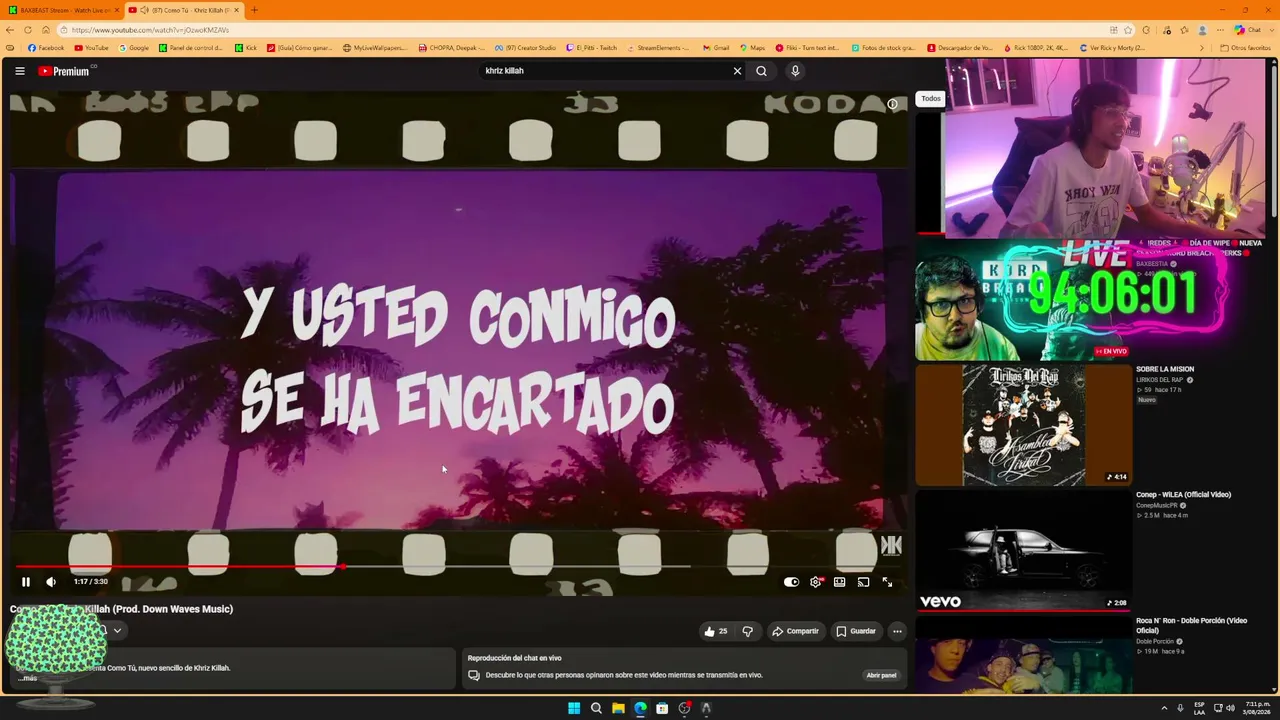This screenshot has height=720, width=1280.
Task: Add this page to favorites star
Action: click(x=1128, y=30)
